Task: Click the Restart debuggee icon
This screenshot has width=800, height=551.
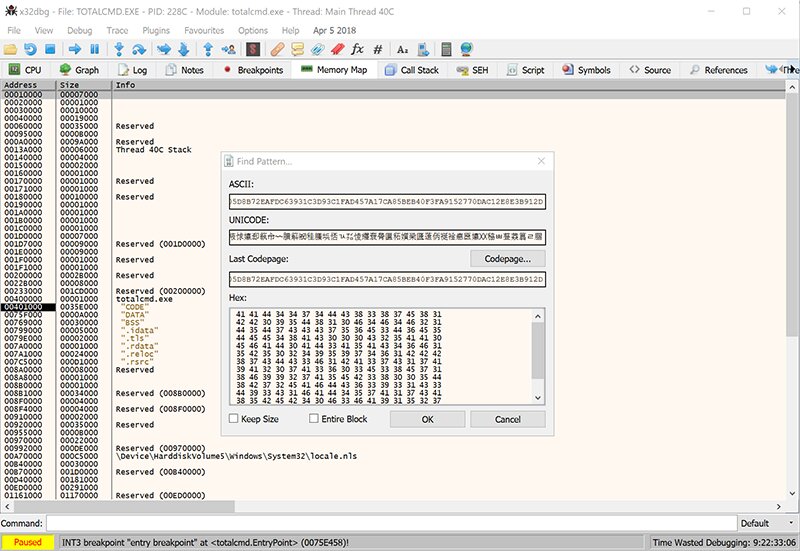Action: pos(30,49)
